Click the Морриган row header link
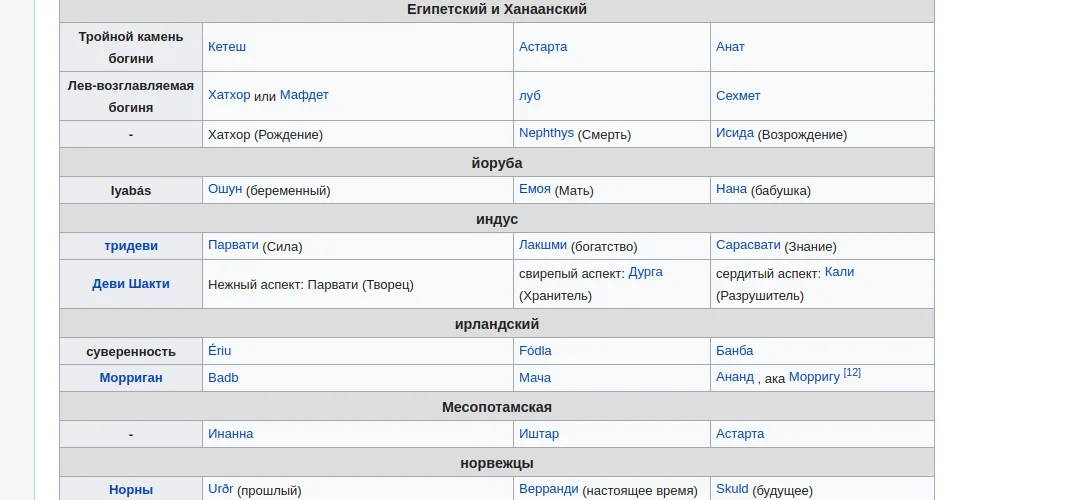 point(131,378)
